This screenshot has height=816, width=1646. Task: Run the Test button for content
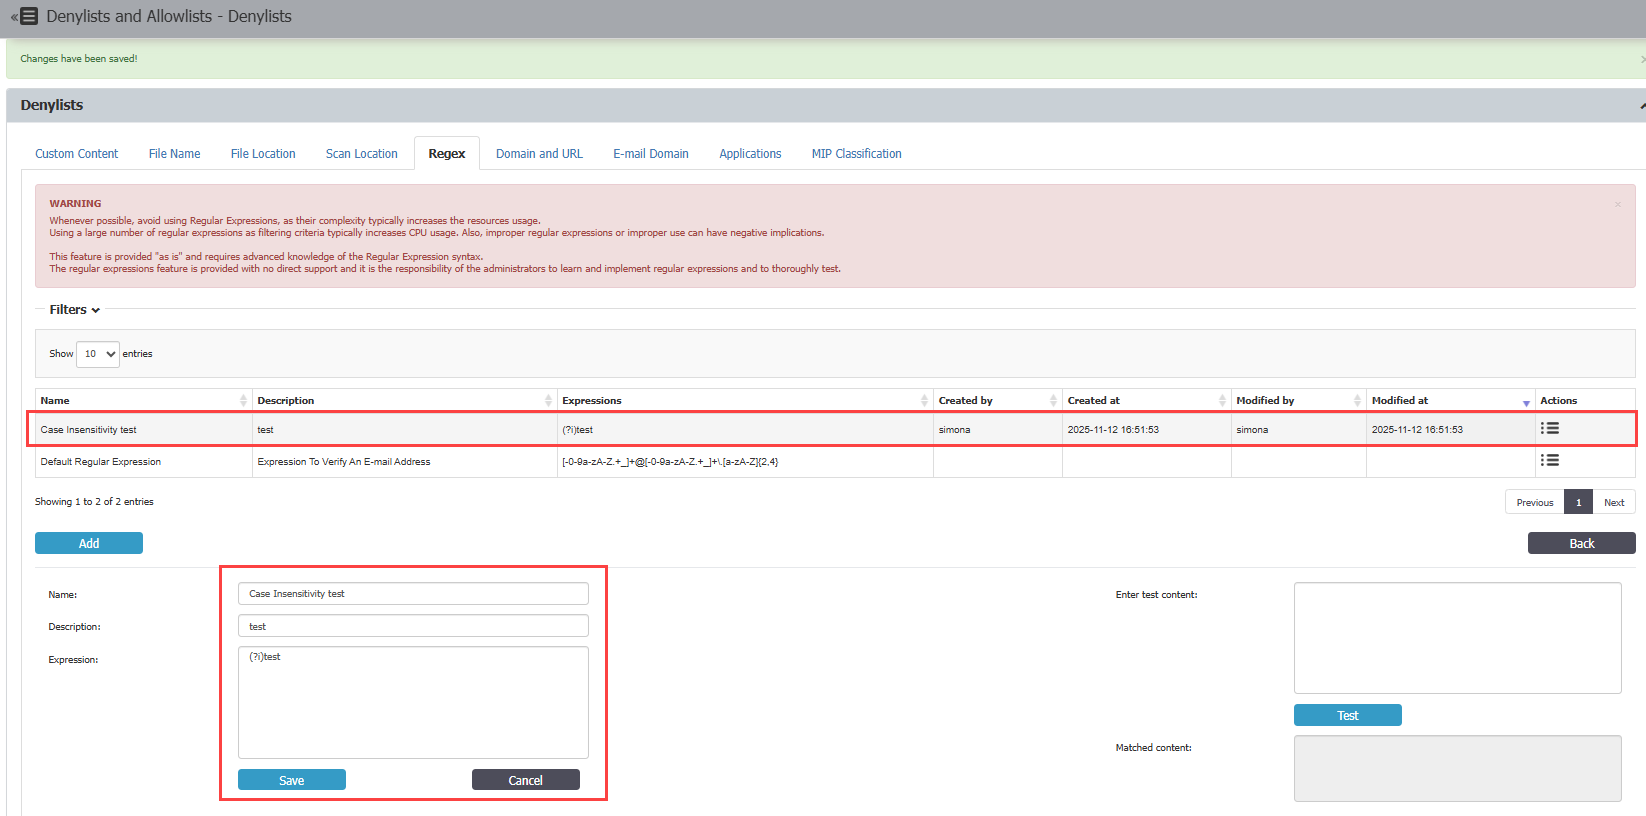pyautogui.click(x=1347, y=715)
